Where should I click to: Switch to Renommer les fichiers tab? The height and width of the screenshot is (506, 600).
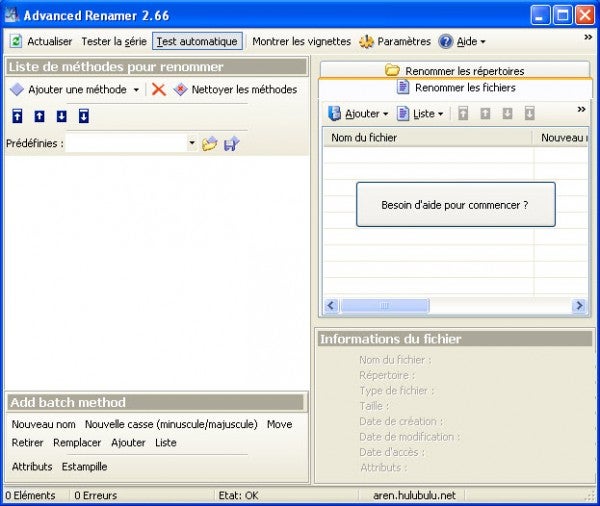point(455,87)
